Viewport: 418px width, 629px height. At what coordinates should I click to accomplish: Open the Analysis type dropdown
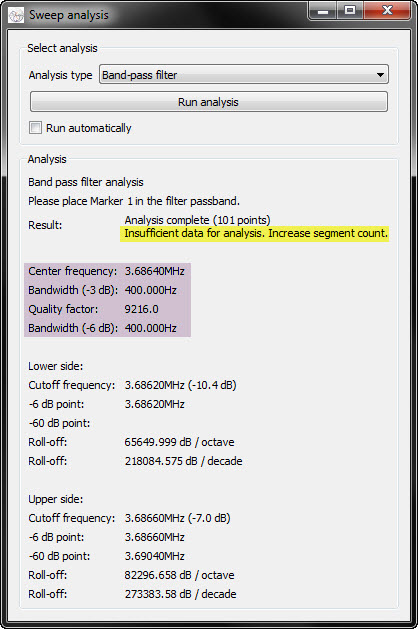243,75
